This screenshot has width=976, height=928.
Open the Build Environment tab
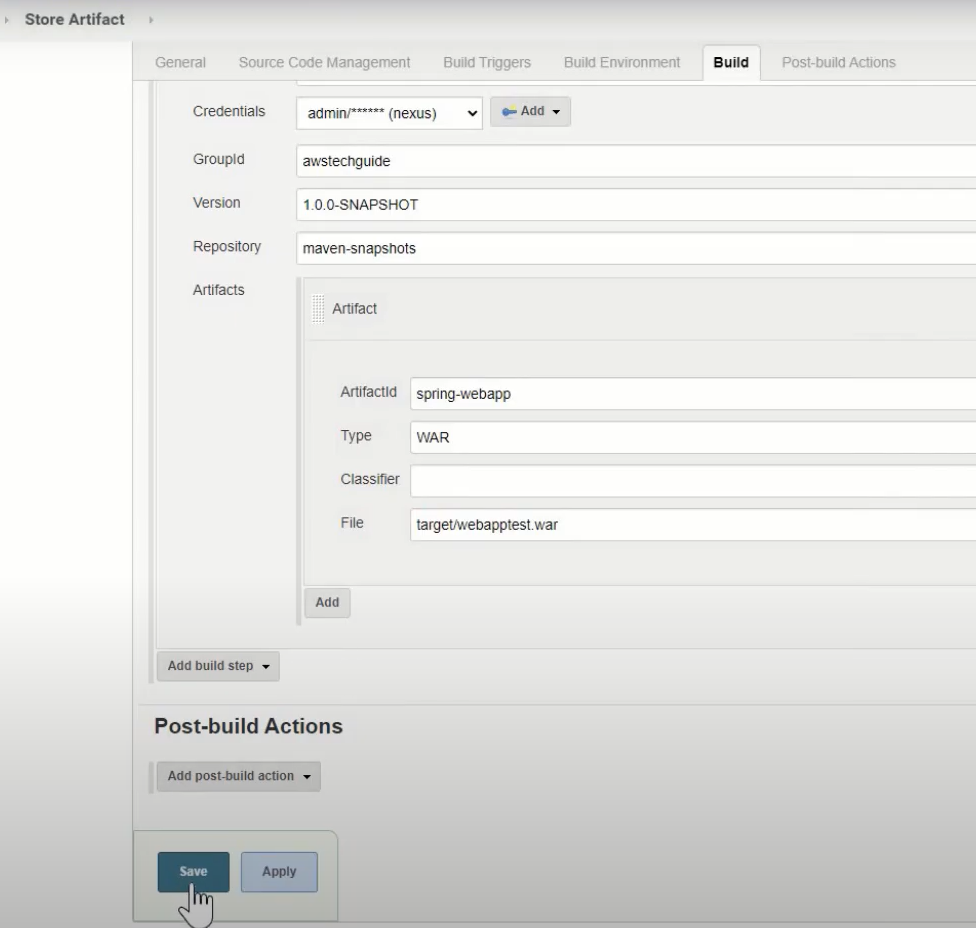tap(622, 62)
